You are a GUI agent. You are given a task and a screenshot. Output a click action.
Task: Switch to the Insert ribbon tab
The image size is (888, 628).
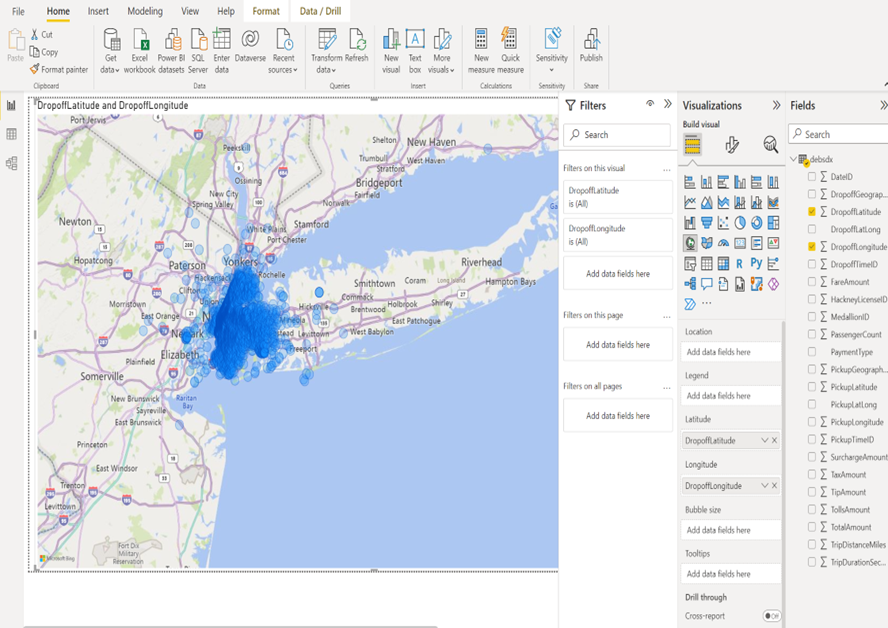(98, 11)
